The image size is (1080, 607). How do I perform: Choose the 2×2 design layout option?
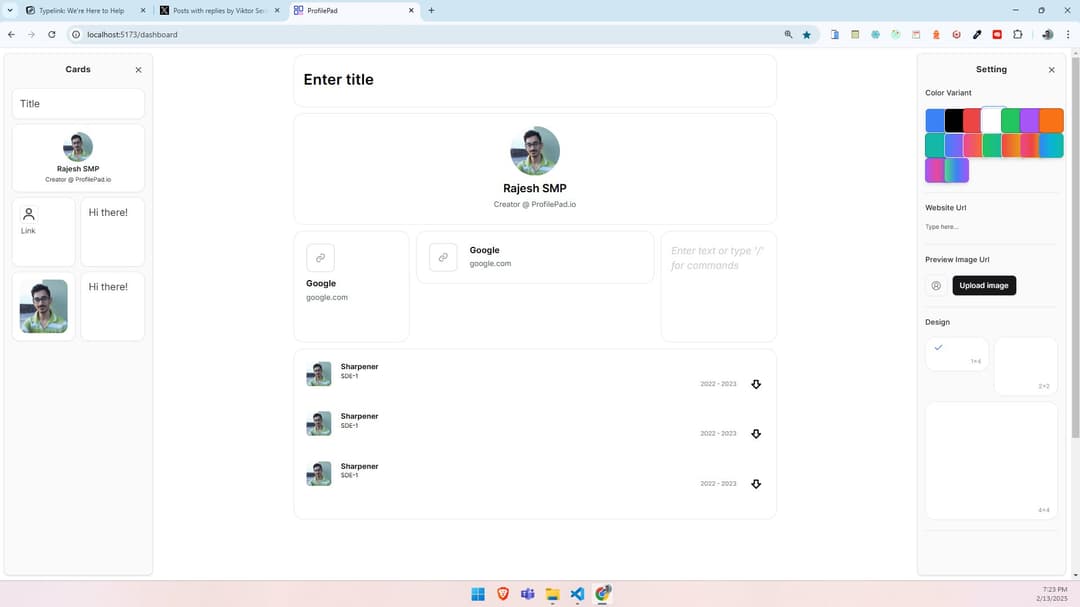point(1025,366)
